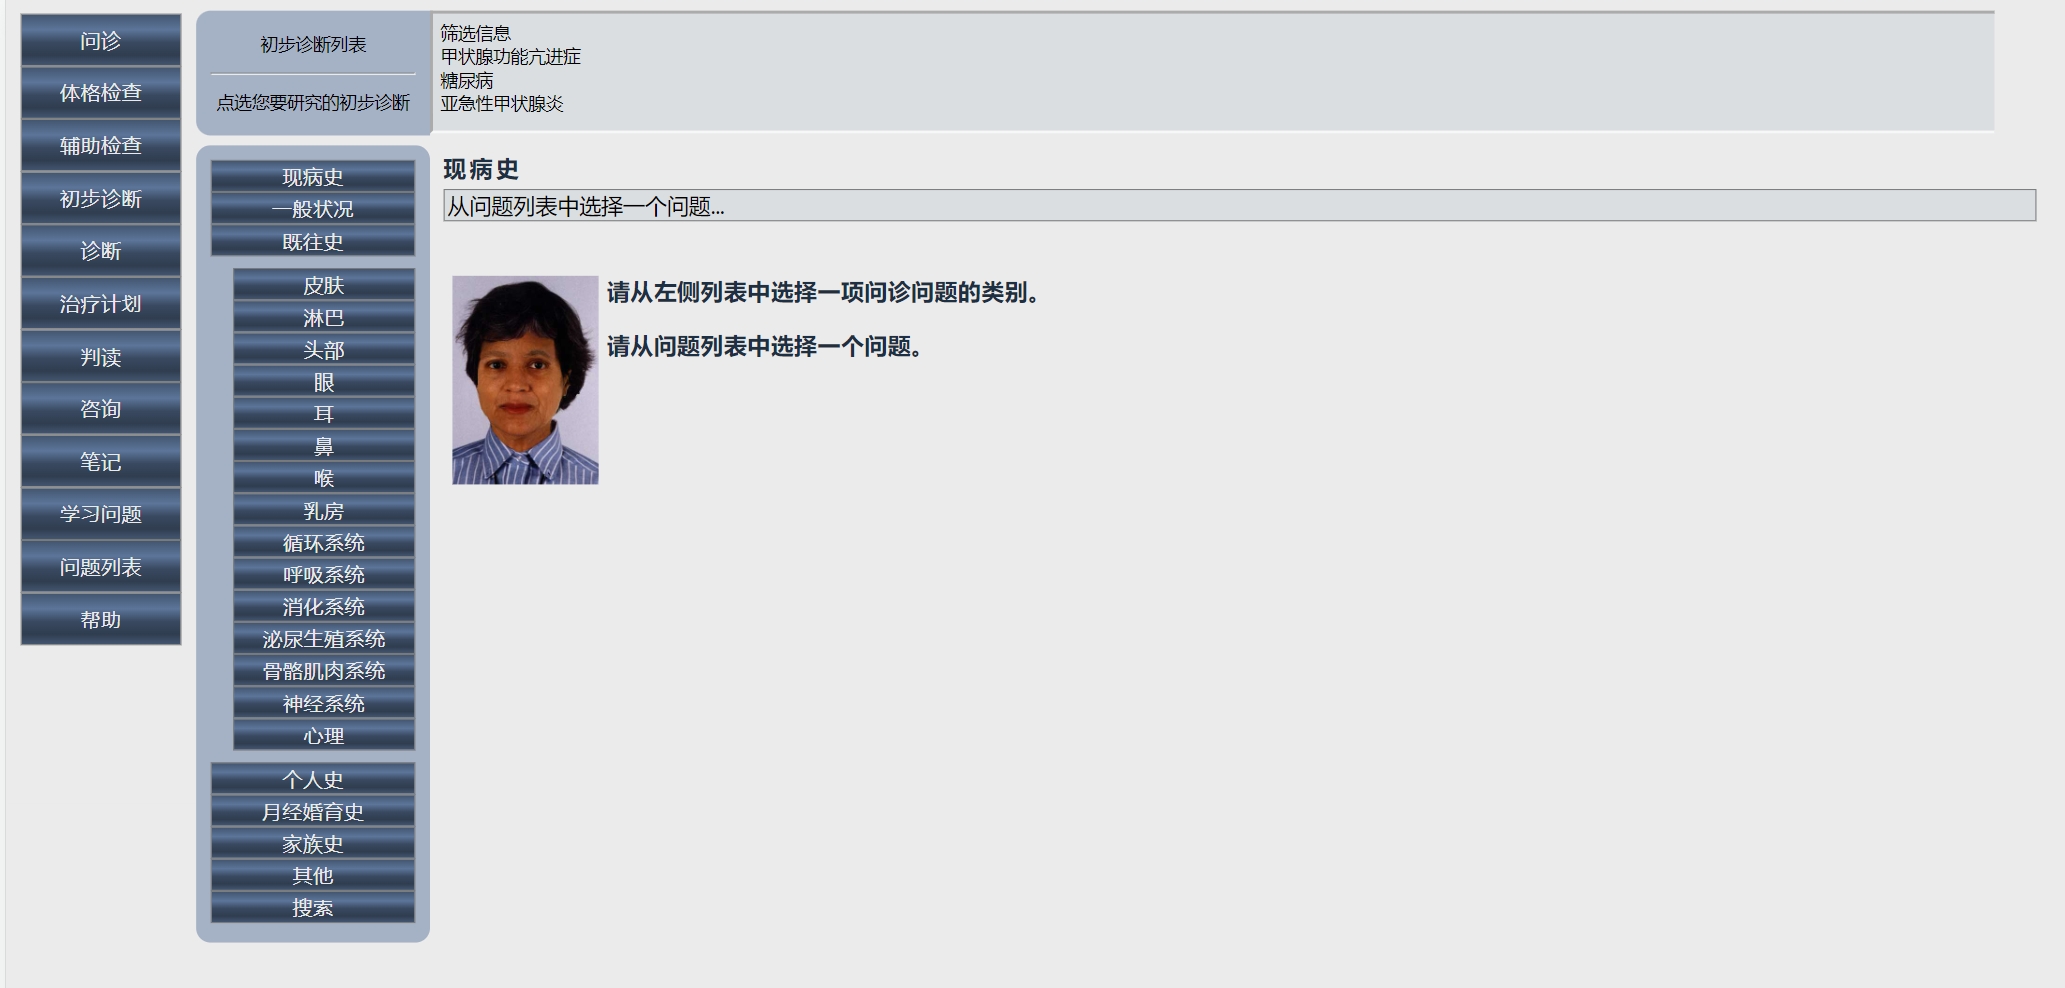Viewport: 2065px width, 988px height.
Task: Choose the 循环系统 category
Action: (x=324, y=543)
